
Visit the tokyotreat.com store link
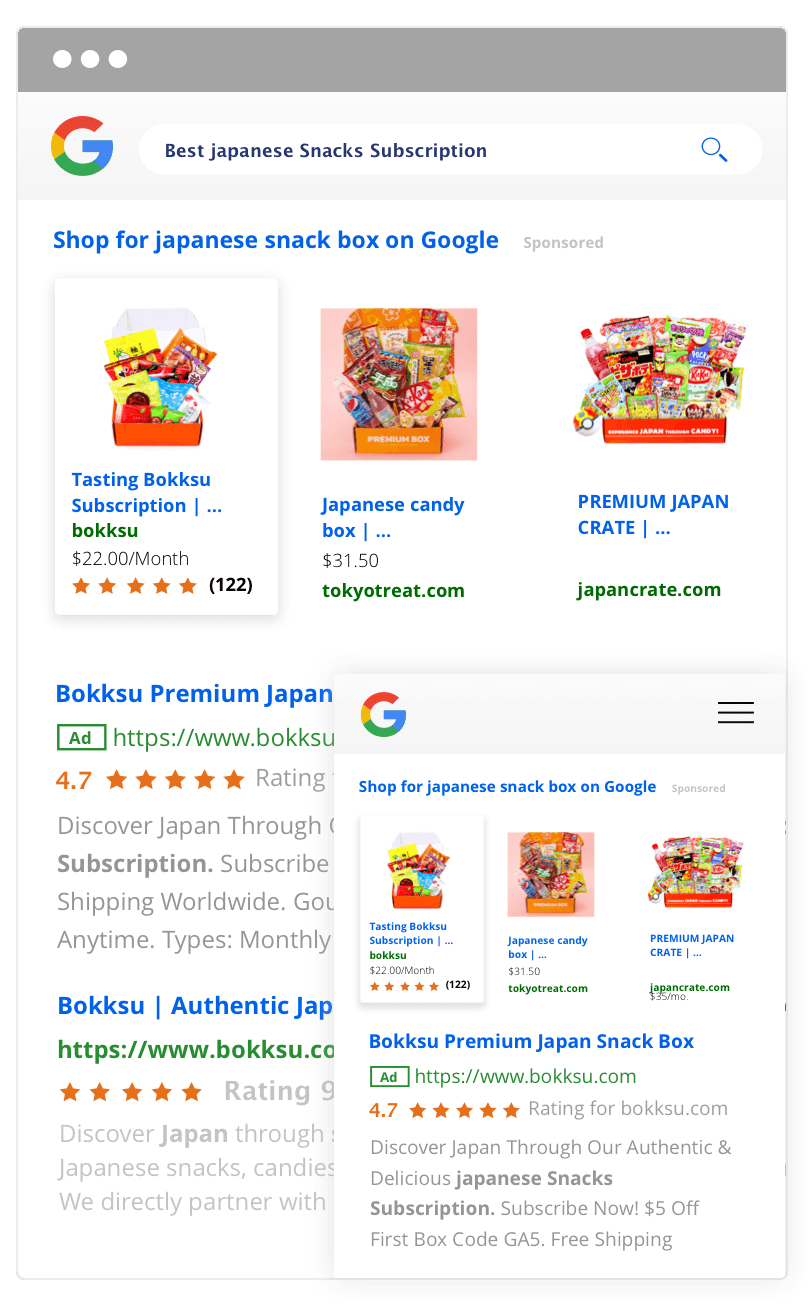tap(393, 591)
